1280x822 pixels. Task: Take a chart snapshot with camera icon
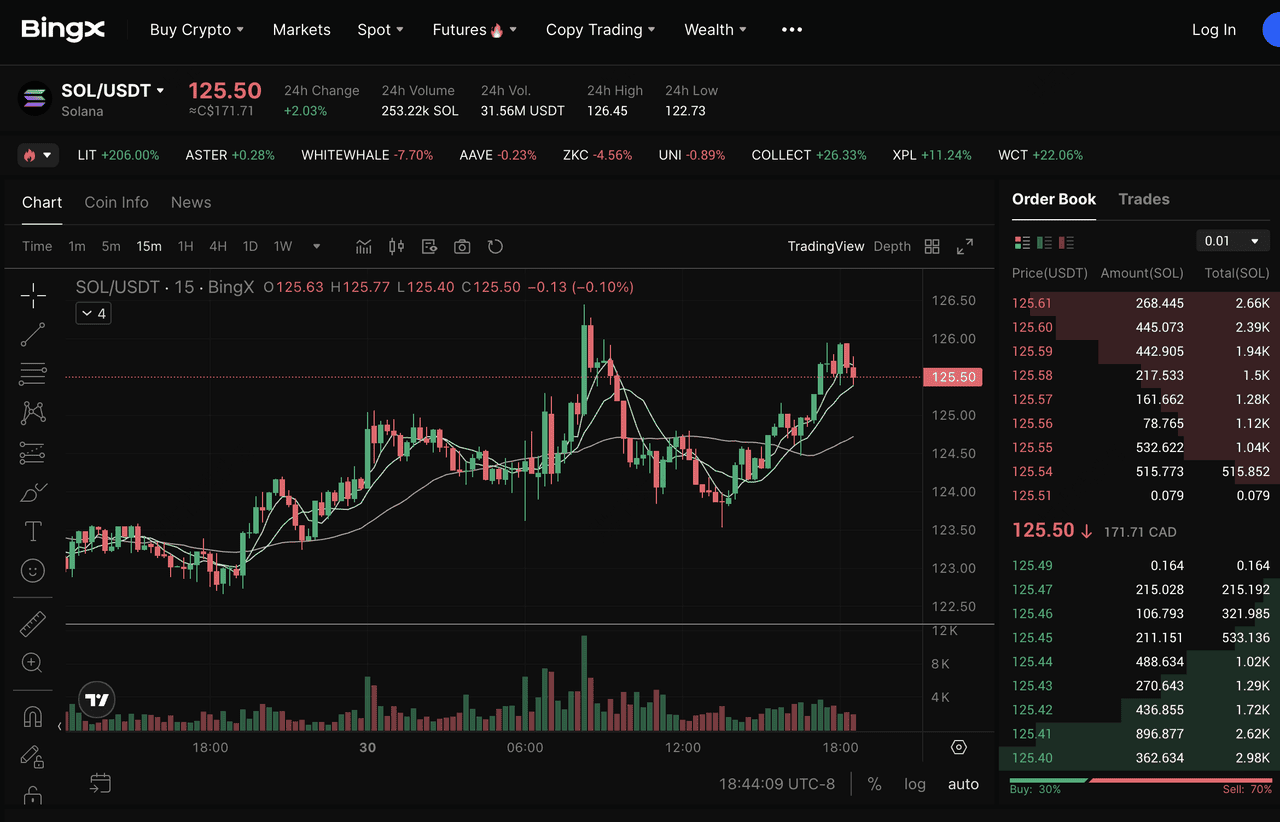pos(462,246)
